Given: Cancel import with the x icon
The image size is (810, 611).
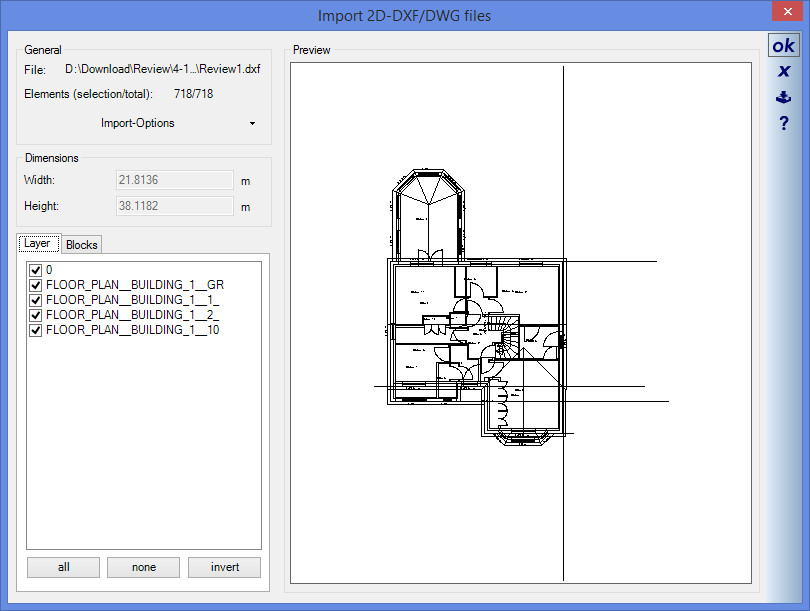Looking at the screenshot, I should pos(784,71).
